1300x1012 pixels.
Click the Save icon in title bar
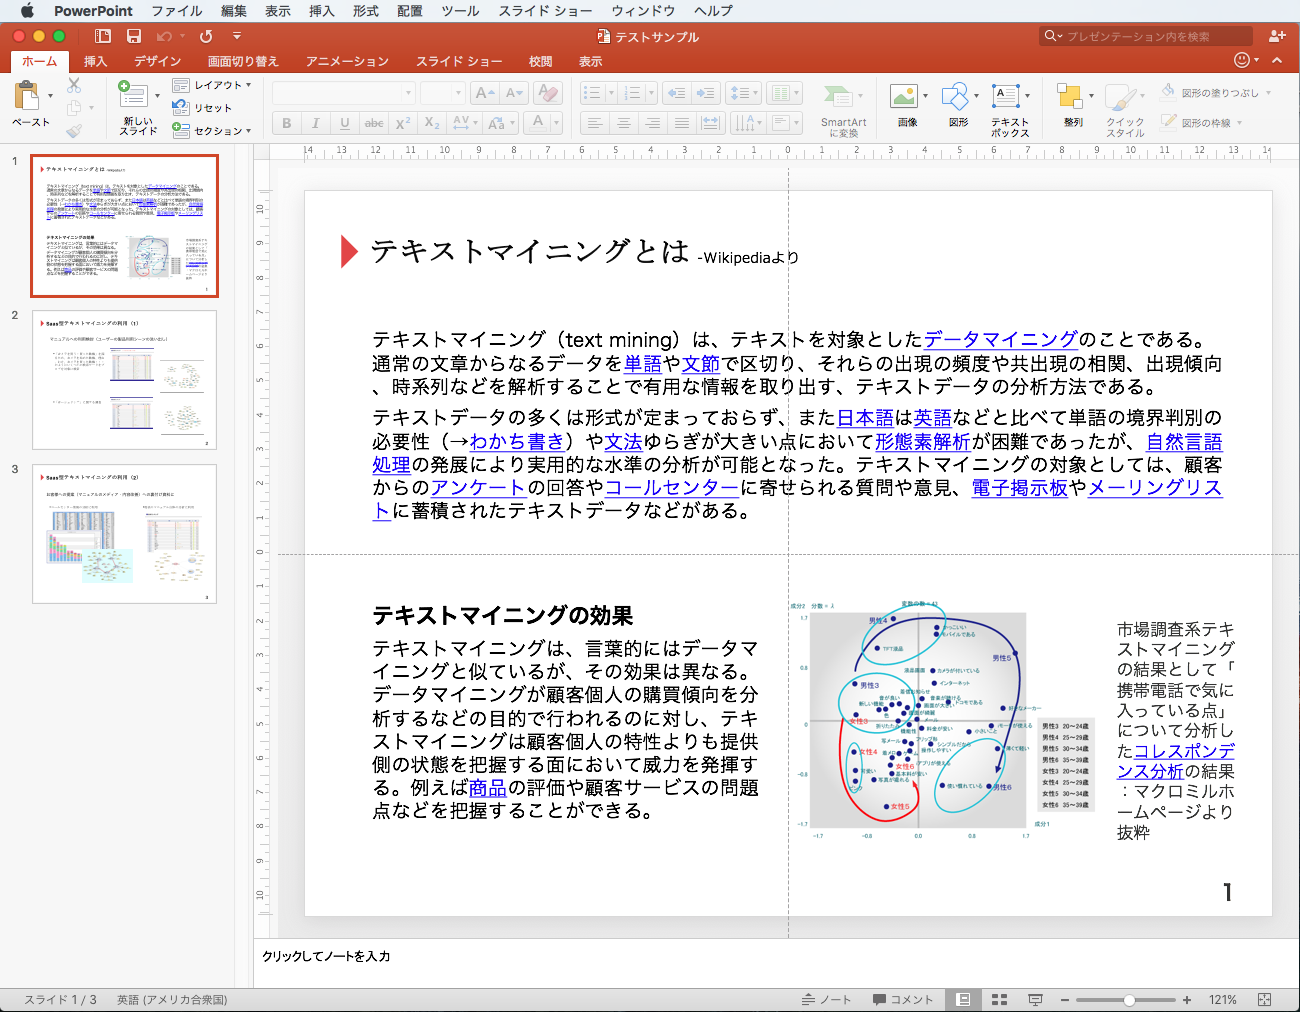134,36
